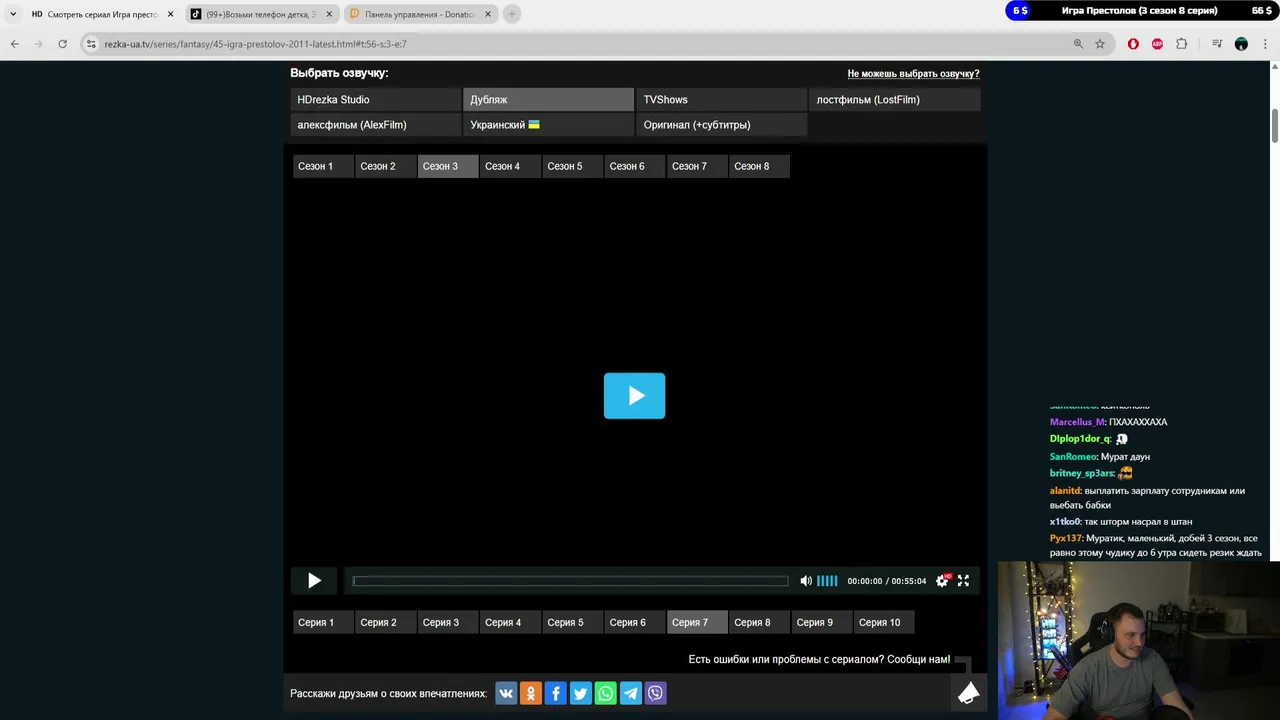Share on Facebook
The height and width of the screenshot is (720, 1280).
point(556,693)
